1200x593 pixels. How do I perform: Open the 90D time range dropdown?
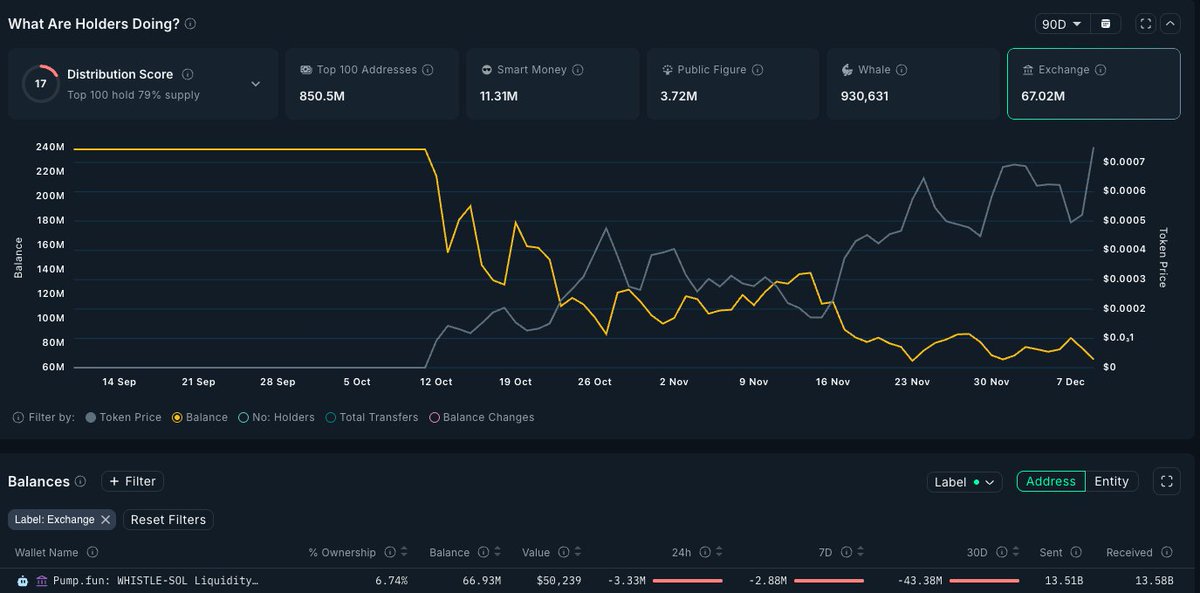click(x=1061, y=24)
